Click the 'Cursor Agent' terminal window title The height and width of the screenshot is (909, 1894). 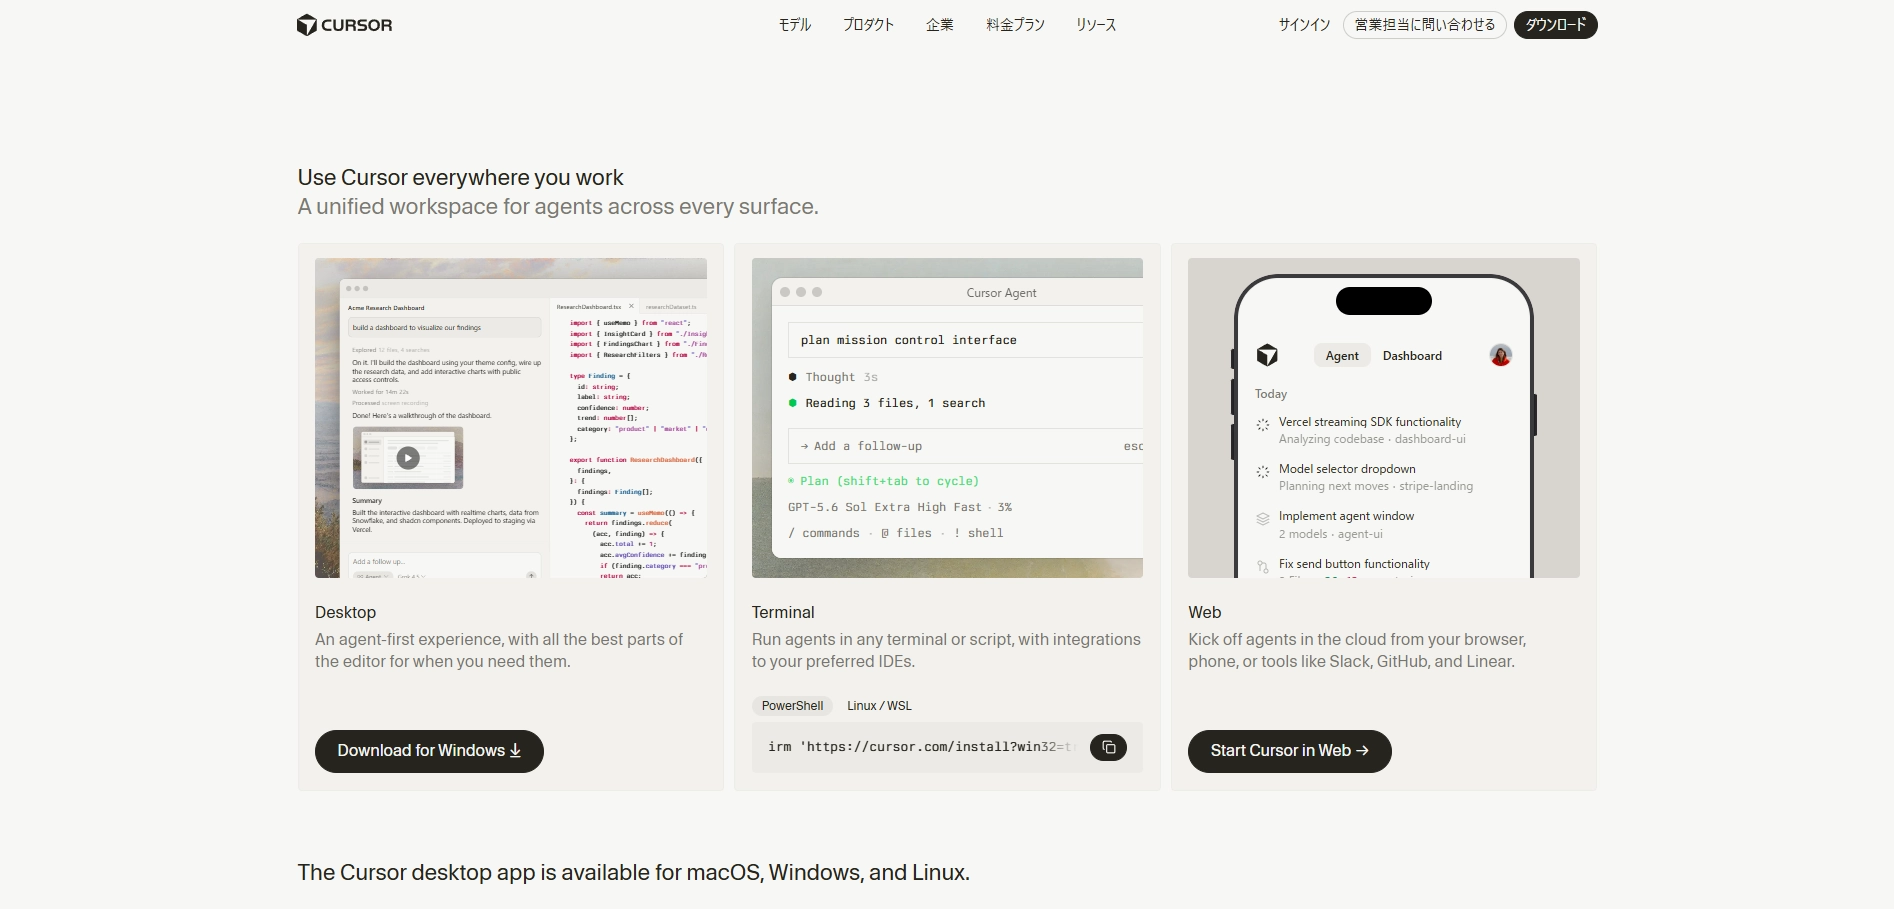click(x=1001, y=293)
